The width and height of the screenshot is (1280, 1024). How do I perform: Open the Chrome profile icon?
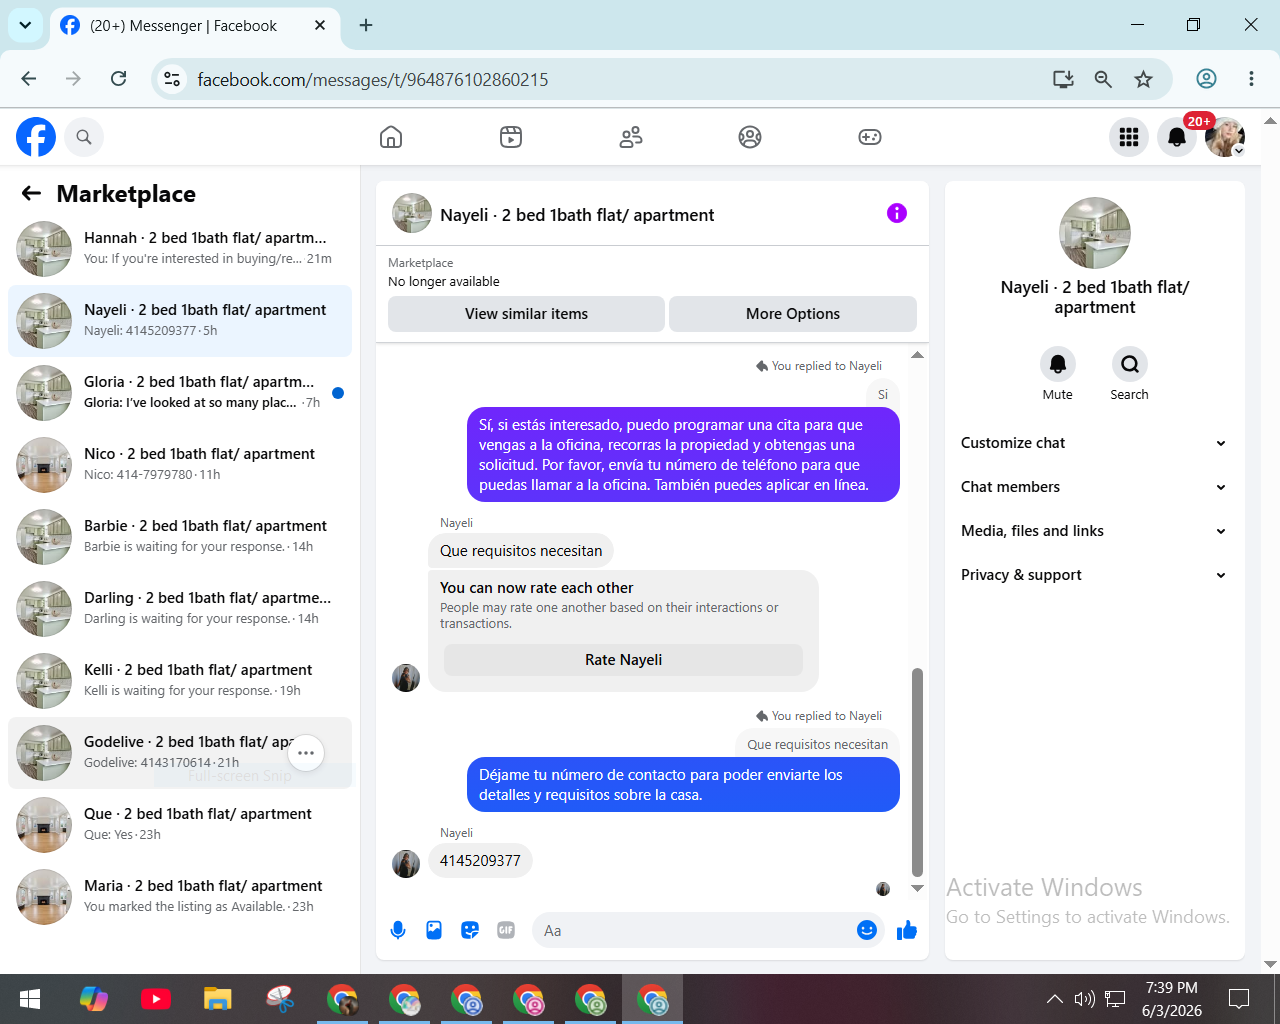(1207, 79)
